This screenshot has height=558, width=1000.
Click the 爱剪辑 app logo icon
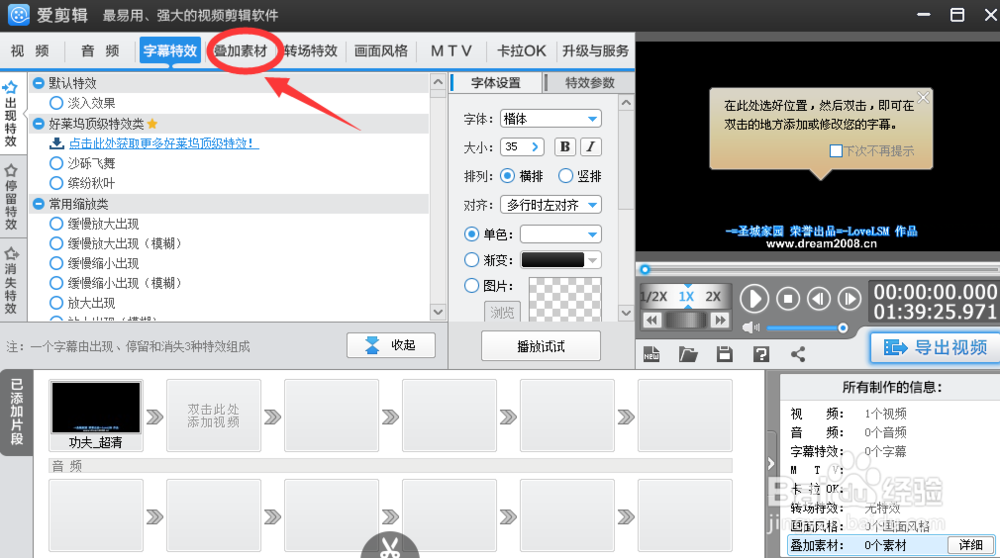(18, 15)
